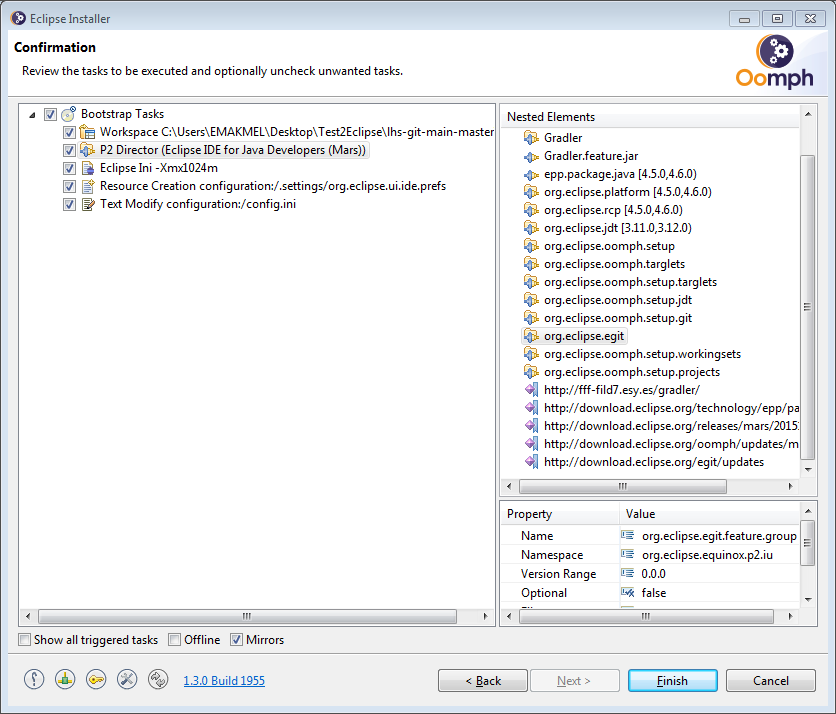Viewport: 836px width, 714px height.
Task: Click icon next to org.eclipse.egit
Action: 531,336
